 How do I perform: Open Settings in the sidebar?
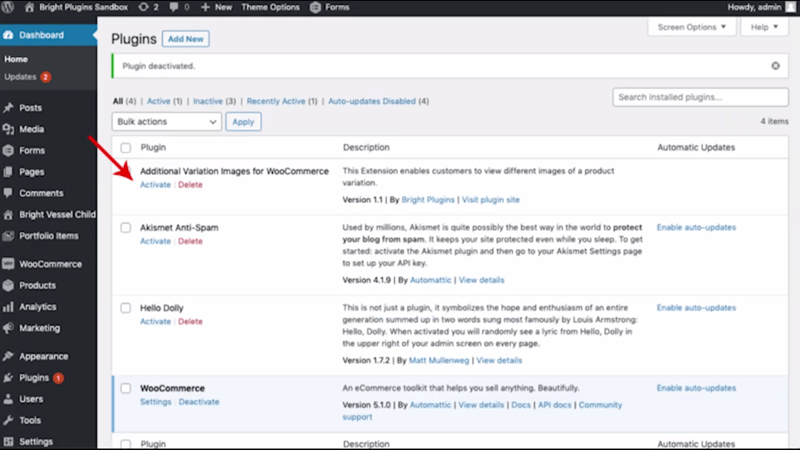(x=36, y=442)
